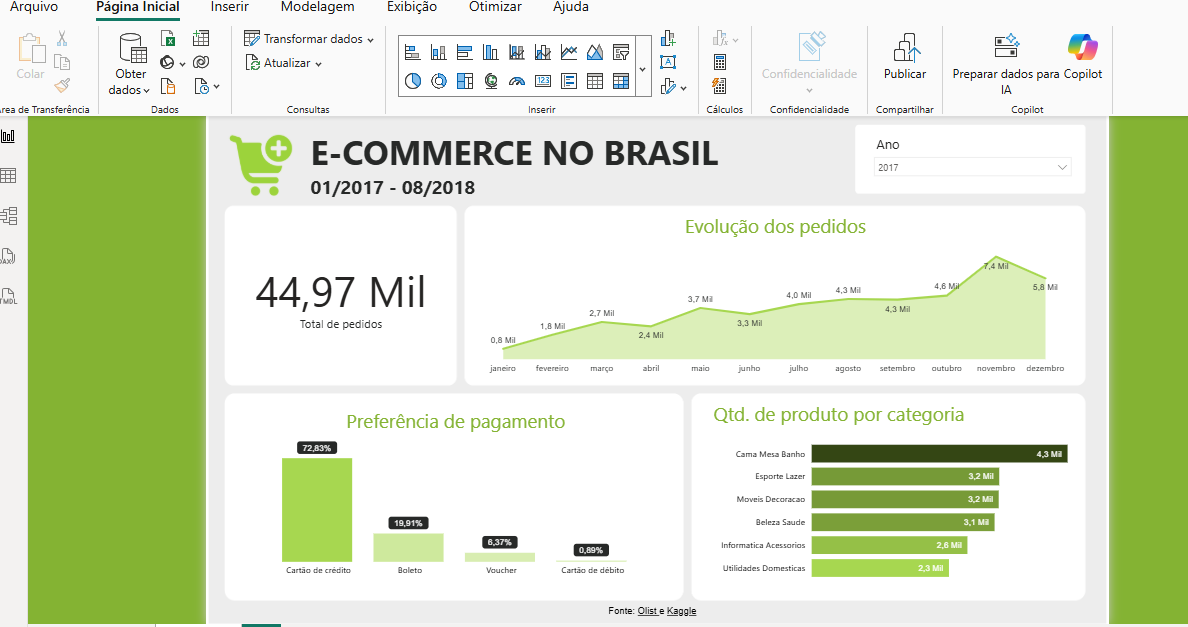Open the Transformar dados dropdown arrow
The width and height of the screenshot is (1188, 627).
point(370,39)
